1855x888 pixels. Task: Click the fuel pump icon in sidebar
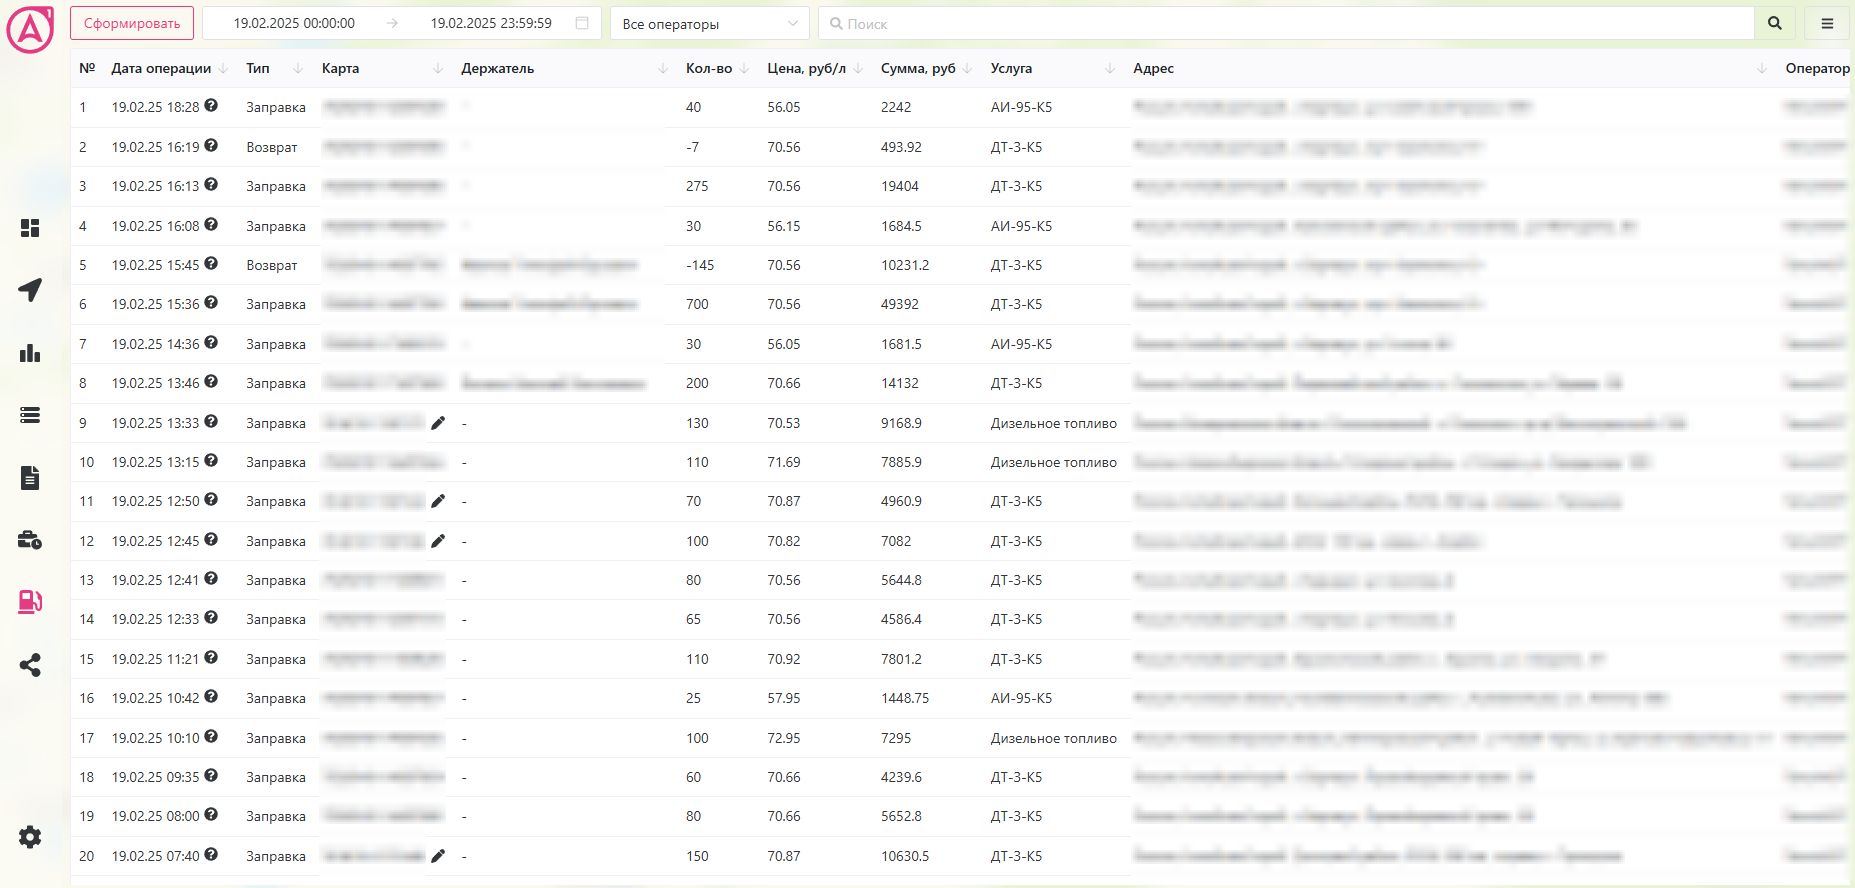pyautogui.click(x=30, y=602)
